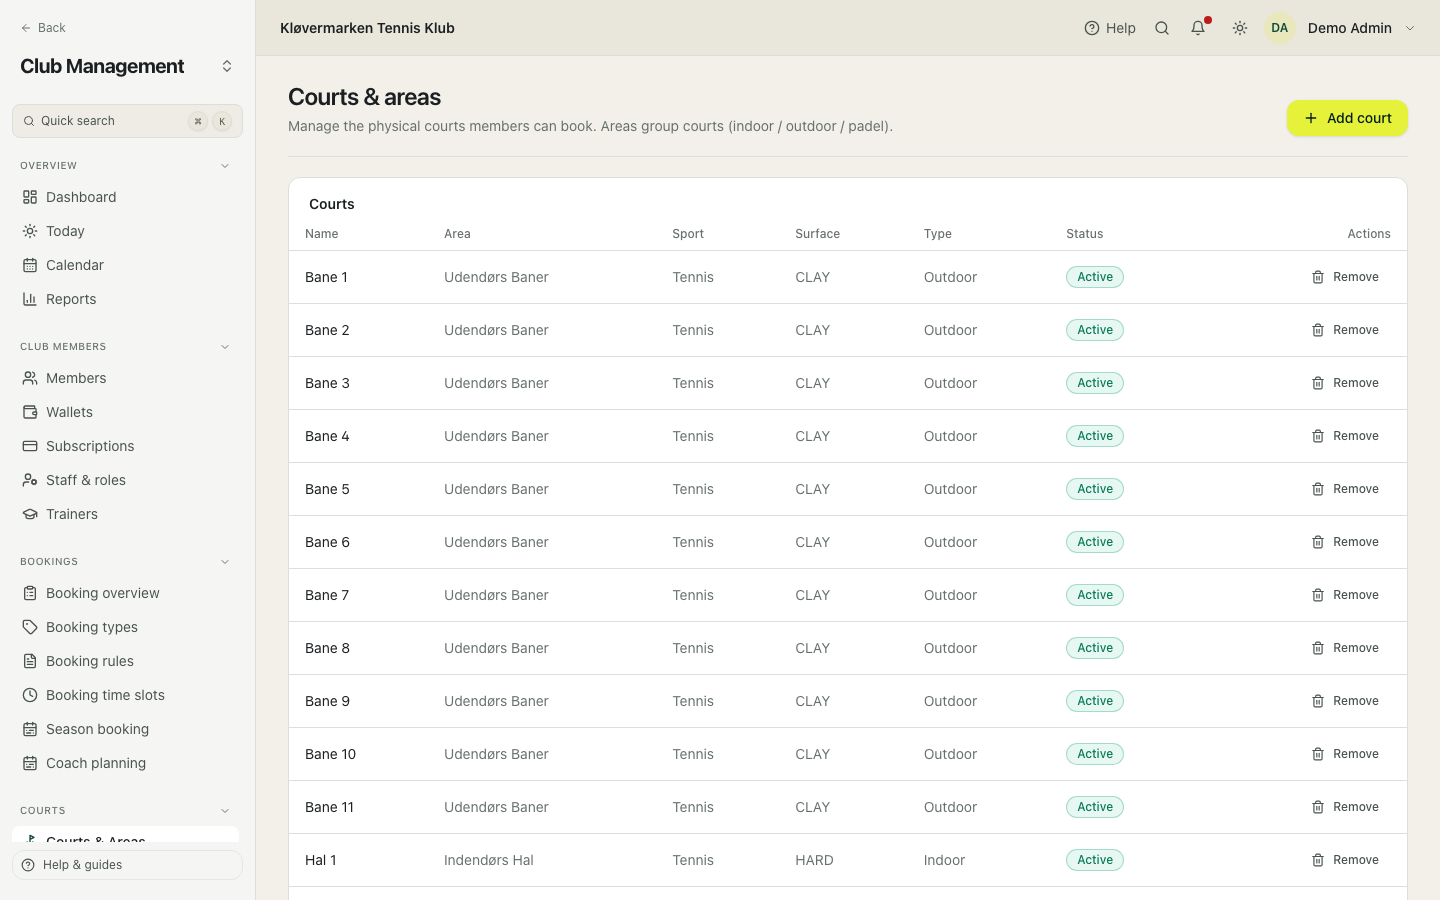This screenshot has width=1440, height=900.
Task: Remove the Hal 1 court
Action: [x=1345, y=860]
